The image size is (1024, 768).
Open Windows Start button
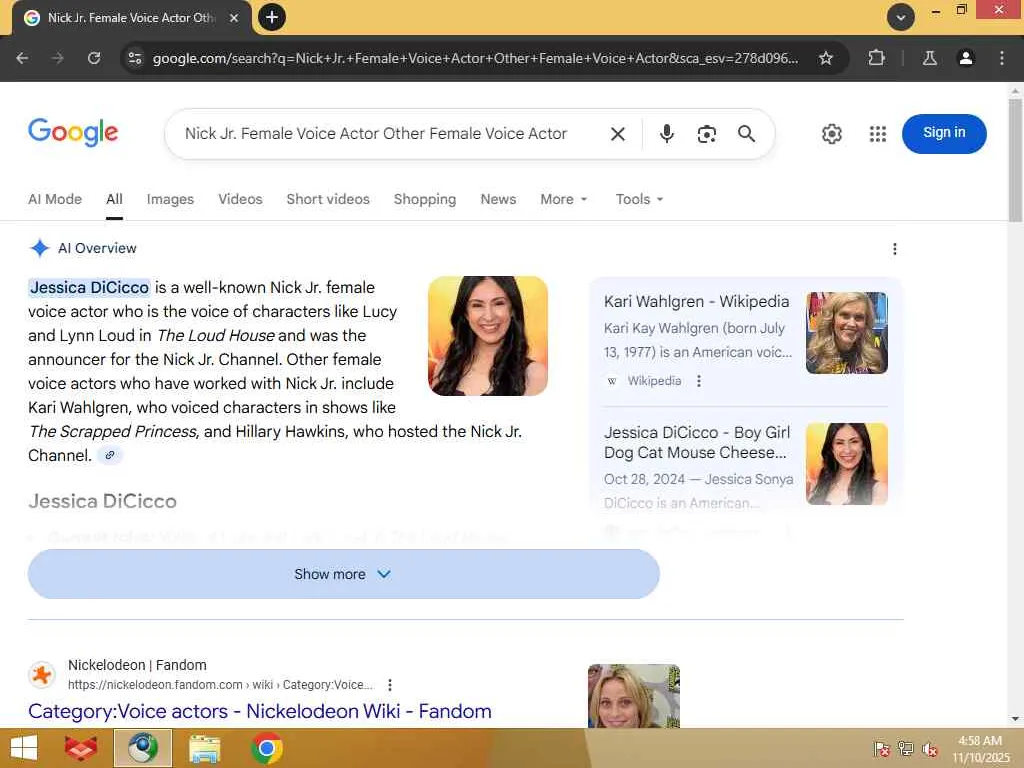click(x=24, y=748)
